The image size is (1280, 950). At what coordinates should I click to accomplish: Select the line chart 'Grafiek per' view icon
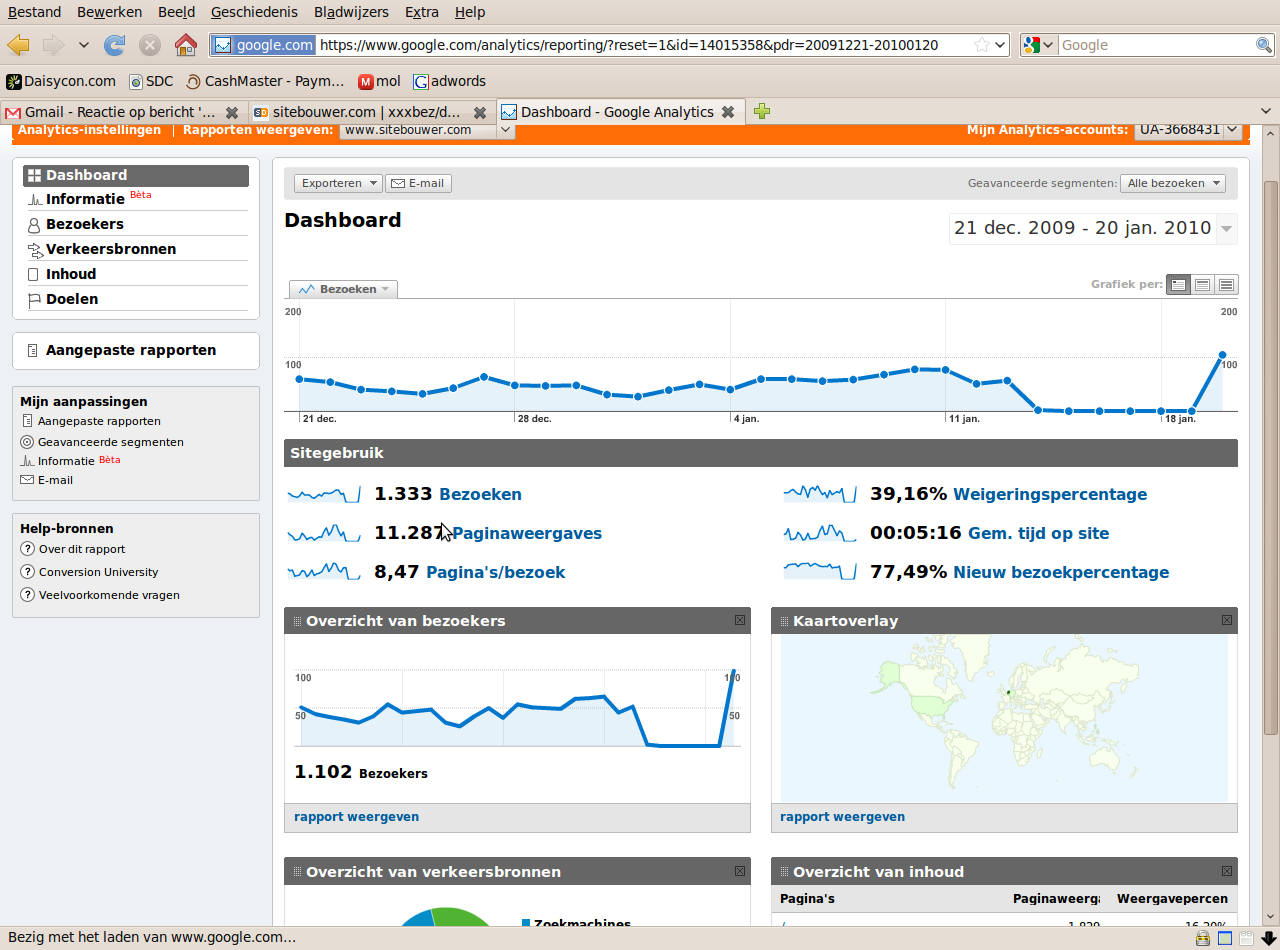click(1179, 285)
